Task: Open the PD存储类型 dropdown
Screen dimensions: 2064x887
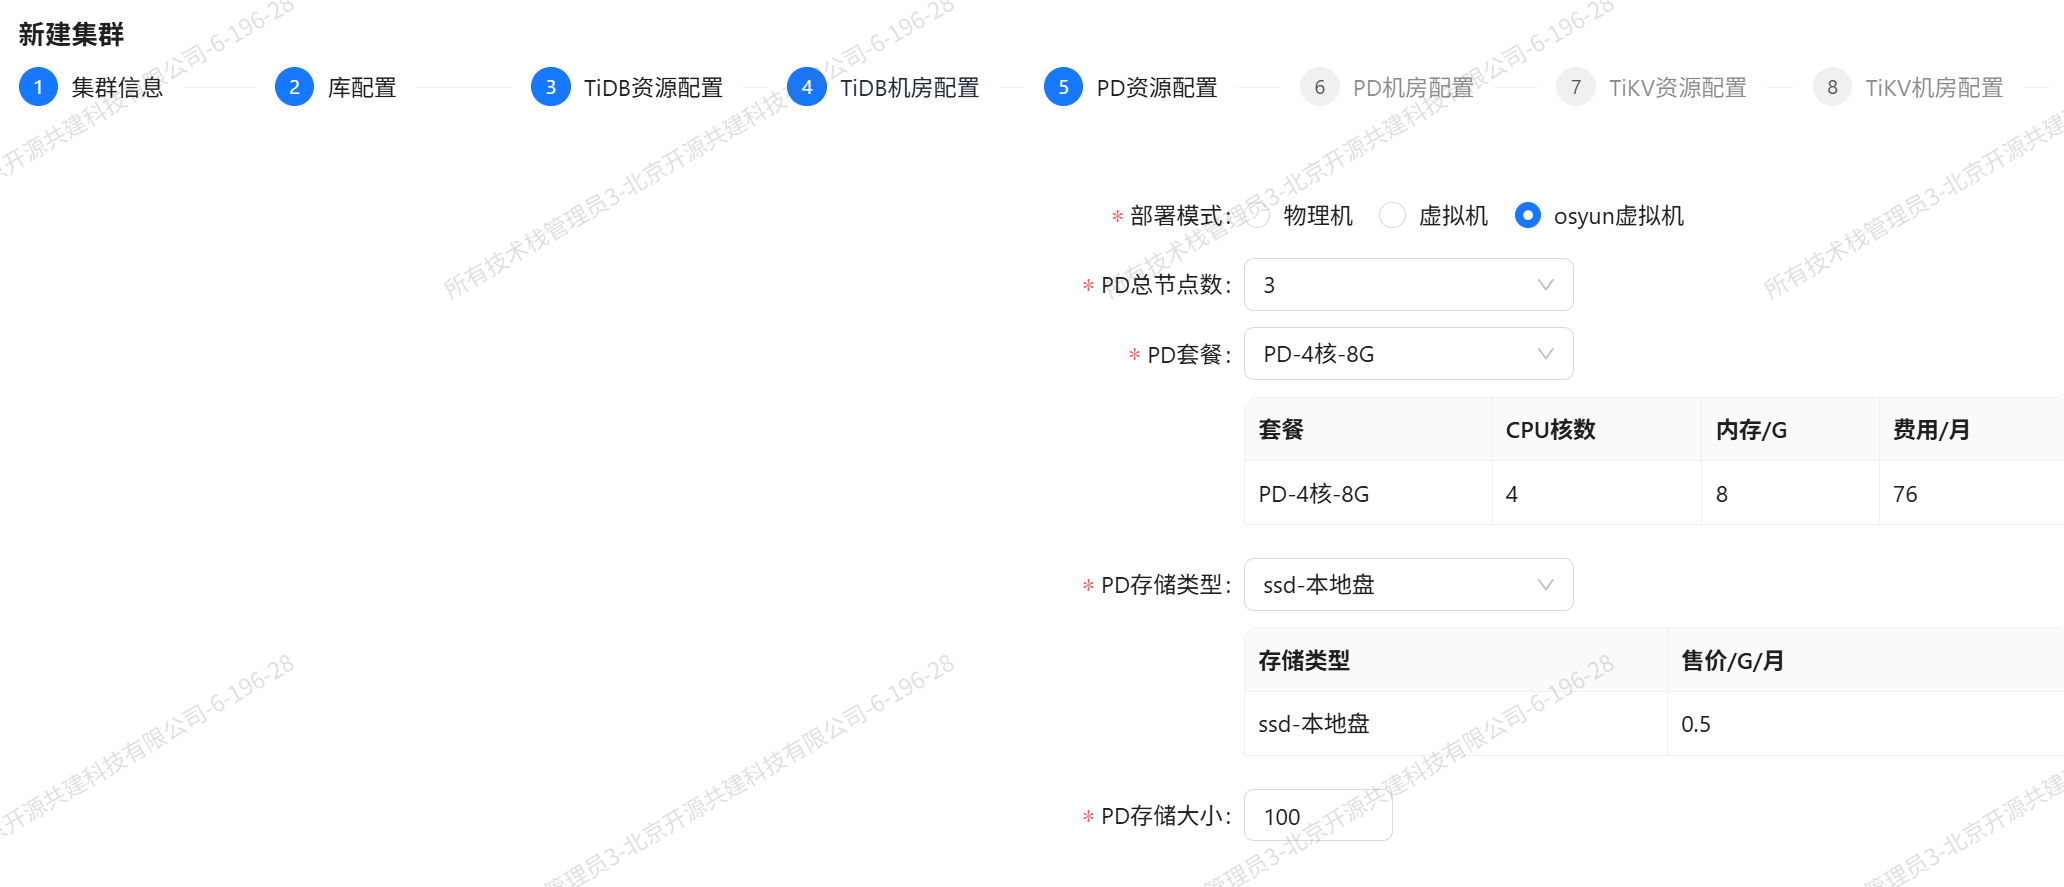Action: point(1407,585)
